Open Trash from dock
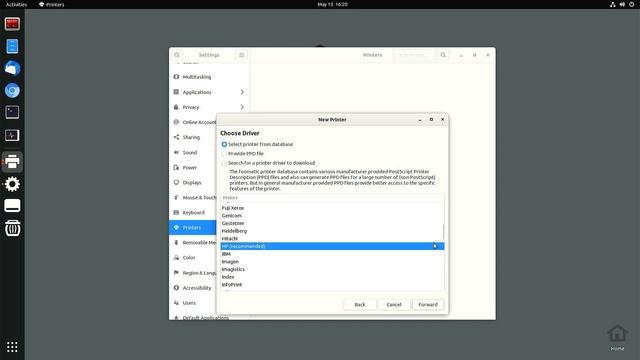 pyautogui.click(x=12, y=228)
